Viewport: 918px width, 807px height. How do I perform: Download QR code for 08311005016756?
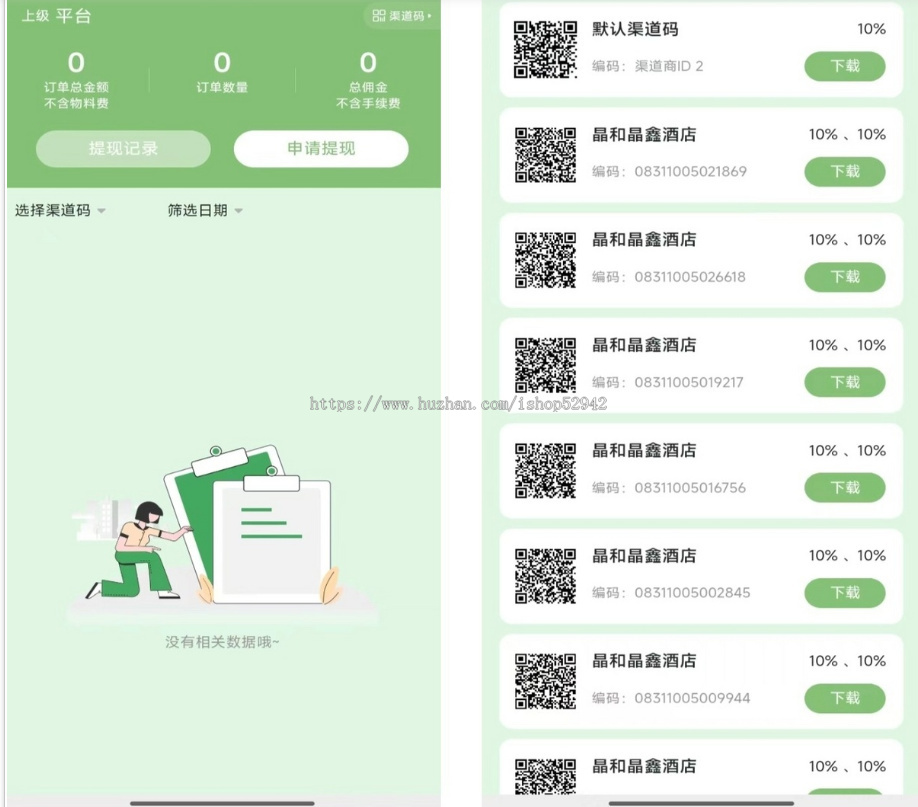(844, 487)
